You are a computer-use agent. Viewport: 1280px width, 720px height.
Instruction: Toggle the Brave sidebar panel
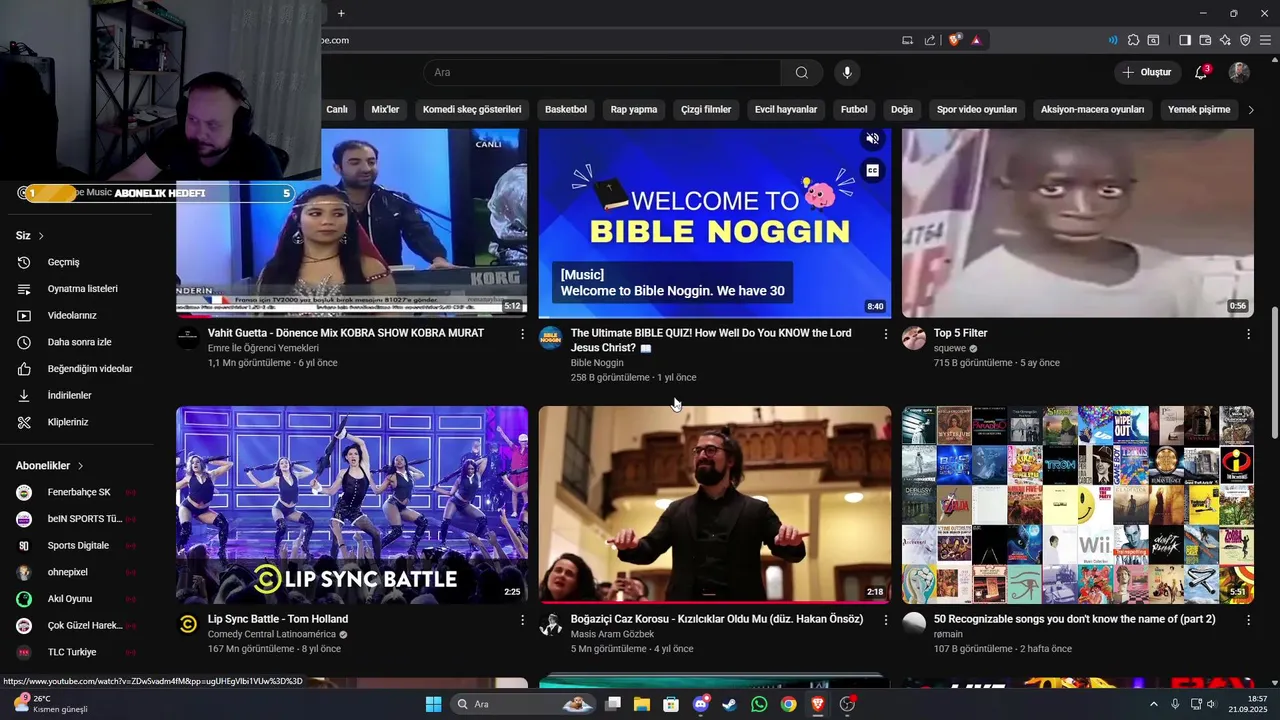(1185, 40)
